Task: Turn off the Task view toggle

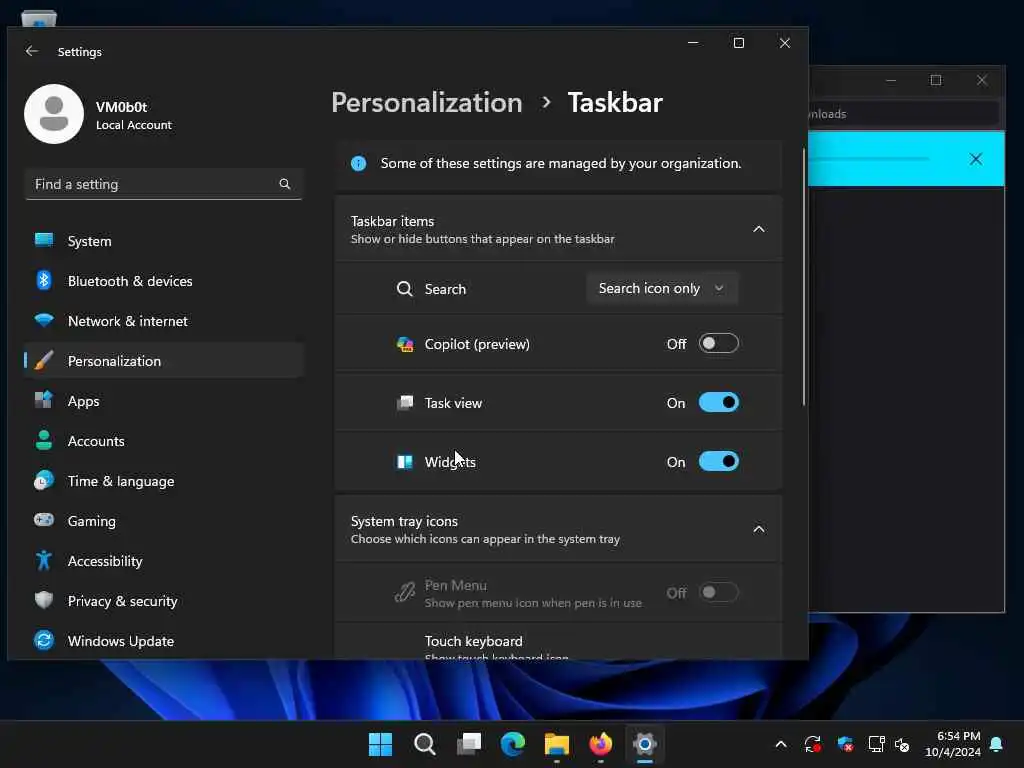Action: point(718,402)
